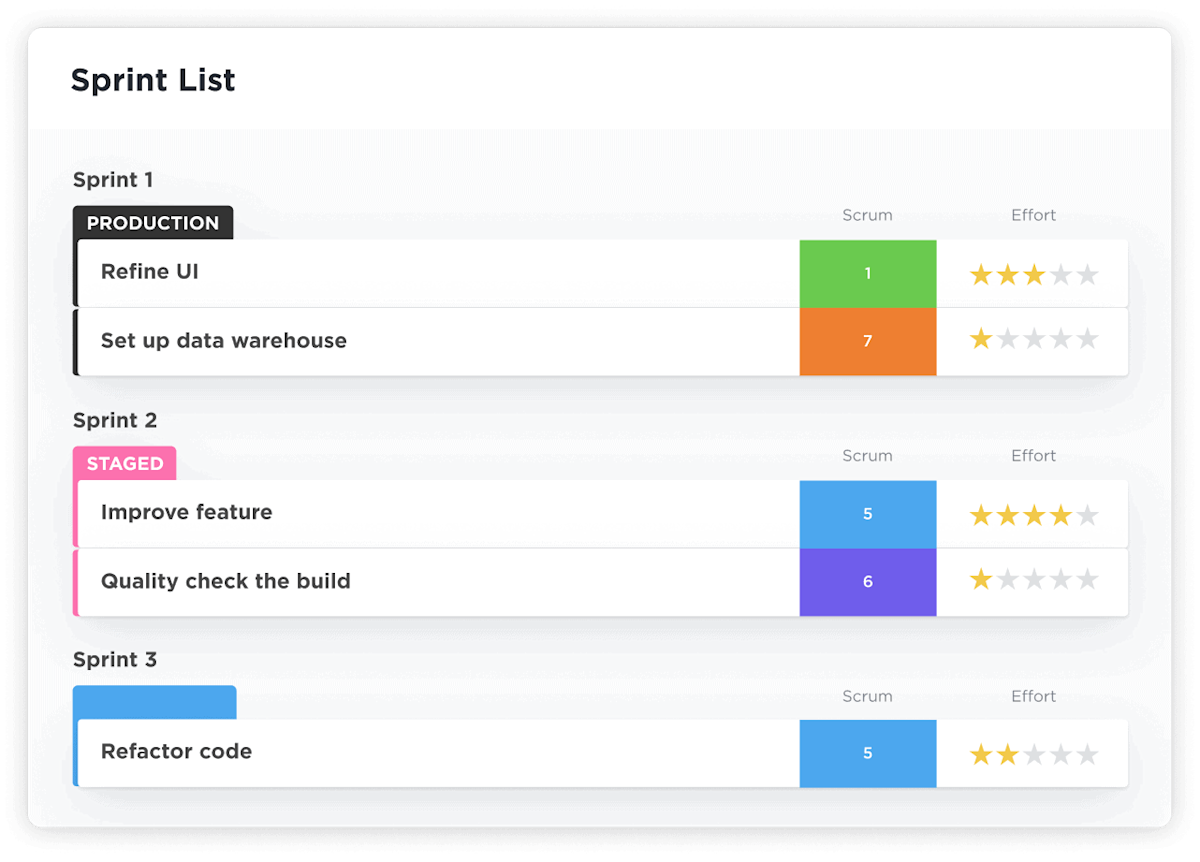1200x862 pixels.
Task: Select the orange Scrum badge showing 7
Action: click(867, 341)
